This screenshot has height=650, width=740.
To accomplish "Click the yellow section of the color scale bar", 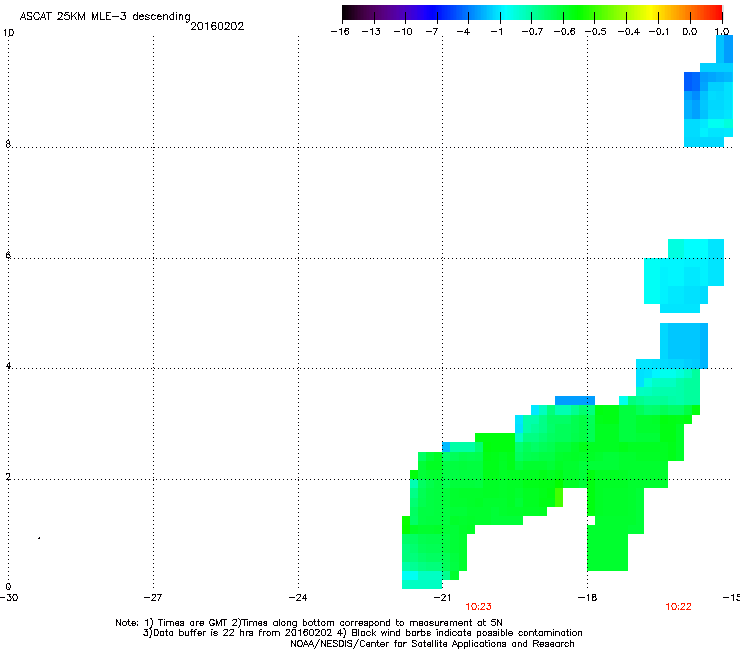I will tap(654, 13).
